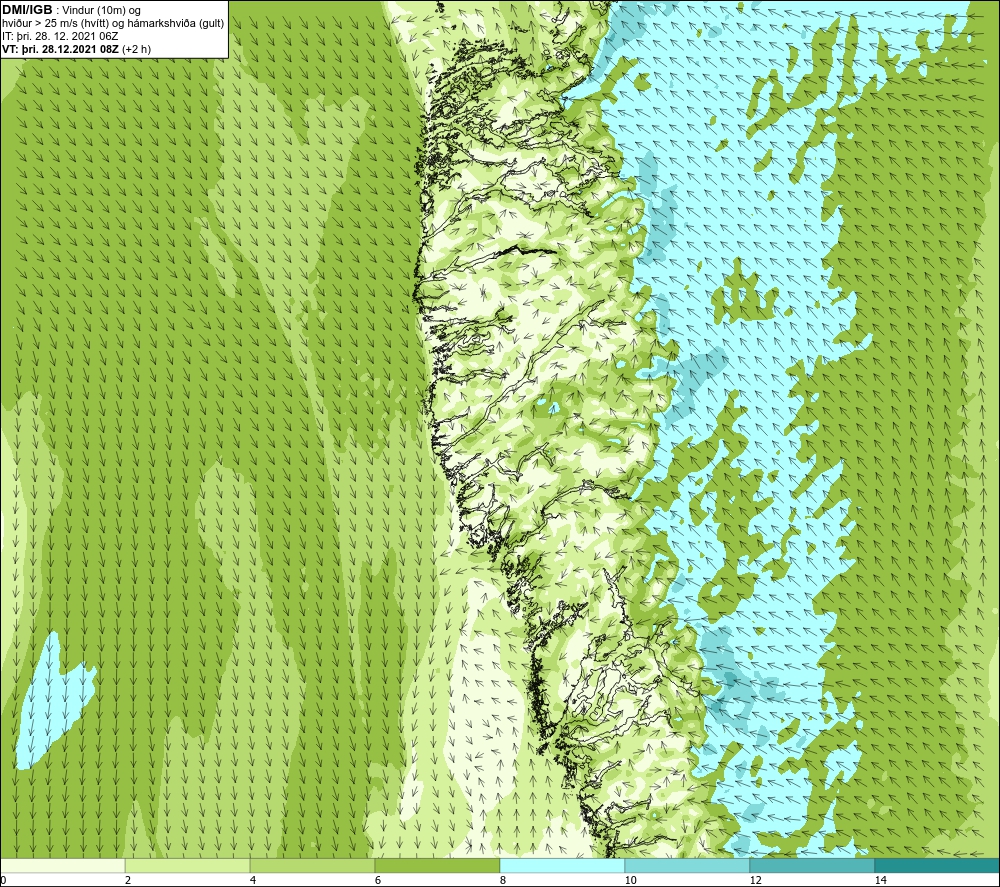The image size is (1000, 887).
Task: Click the dark teal segment above 14 m/s
Action: pyautogui.click(x=938, y=866)
